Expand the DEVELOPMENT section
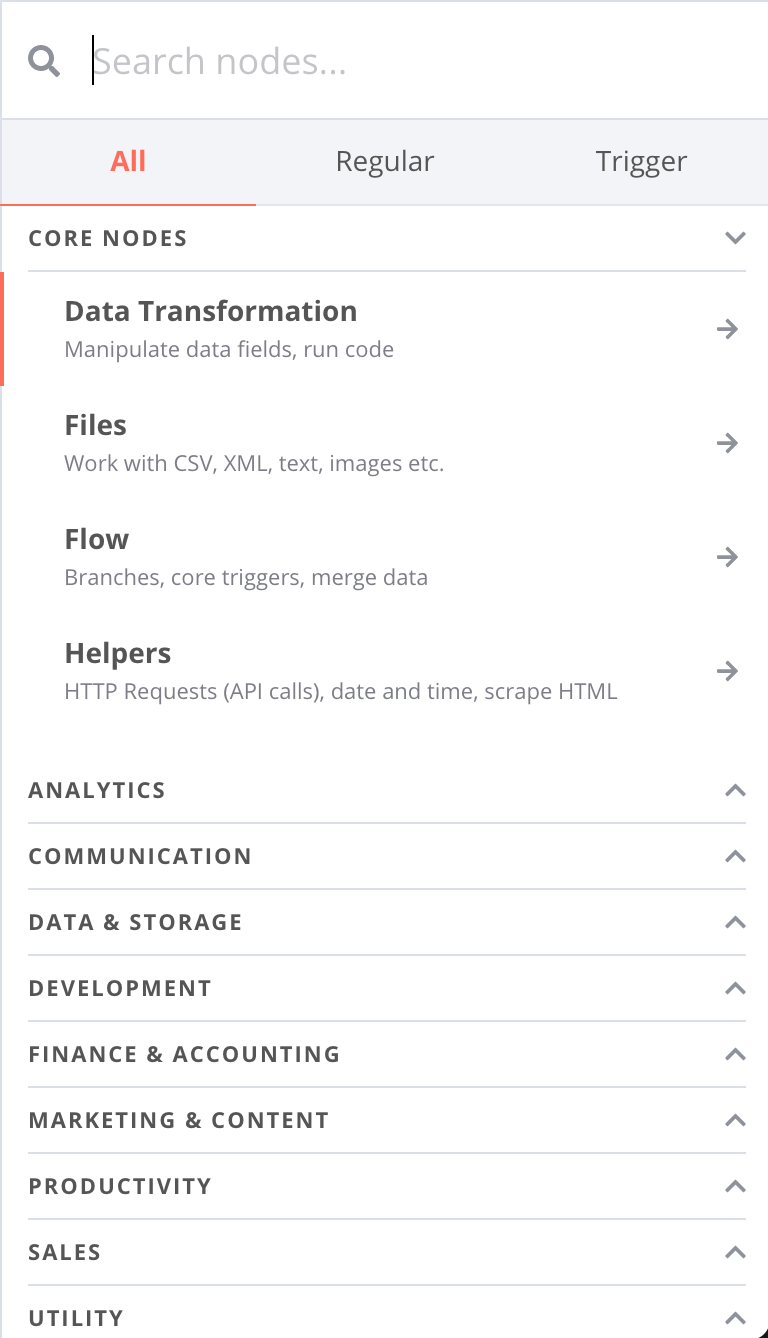This screenshot has height=1338, width=768. click(x=735, y=988)
